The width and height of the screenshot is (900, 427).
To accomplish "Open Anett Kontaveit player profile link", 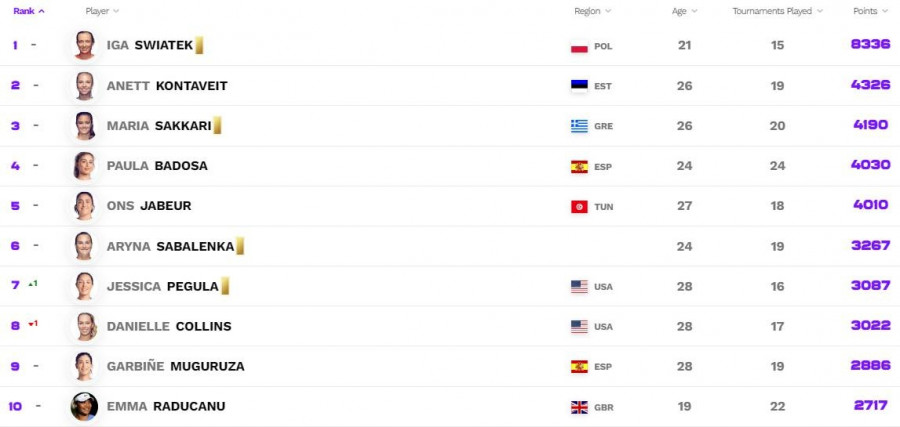I will pos(167,86).
